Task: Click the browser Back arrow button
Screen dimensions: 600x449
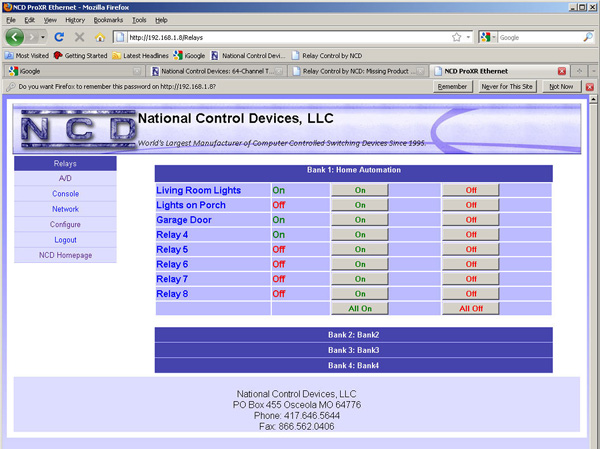Action: pos(15,37)
